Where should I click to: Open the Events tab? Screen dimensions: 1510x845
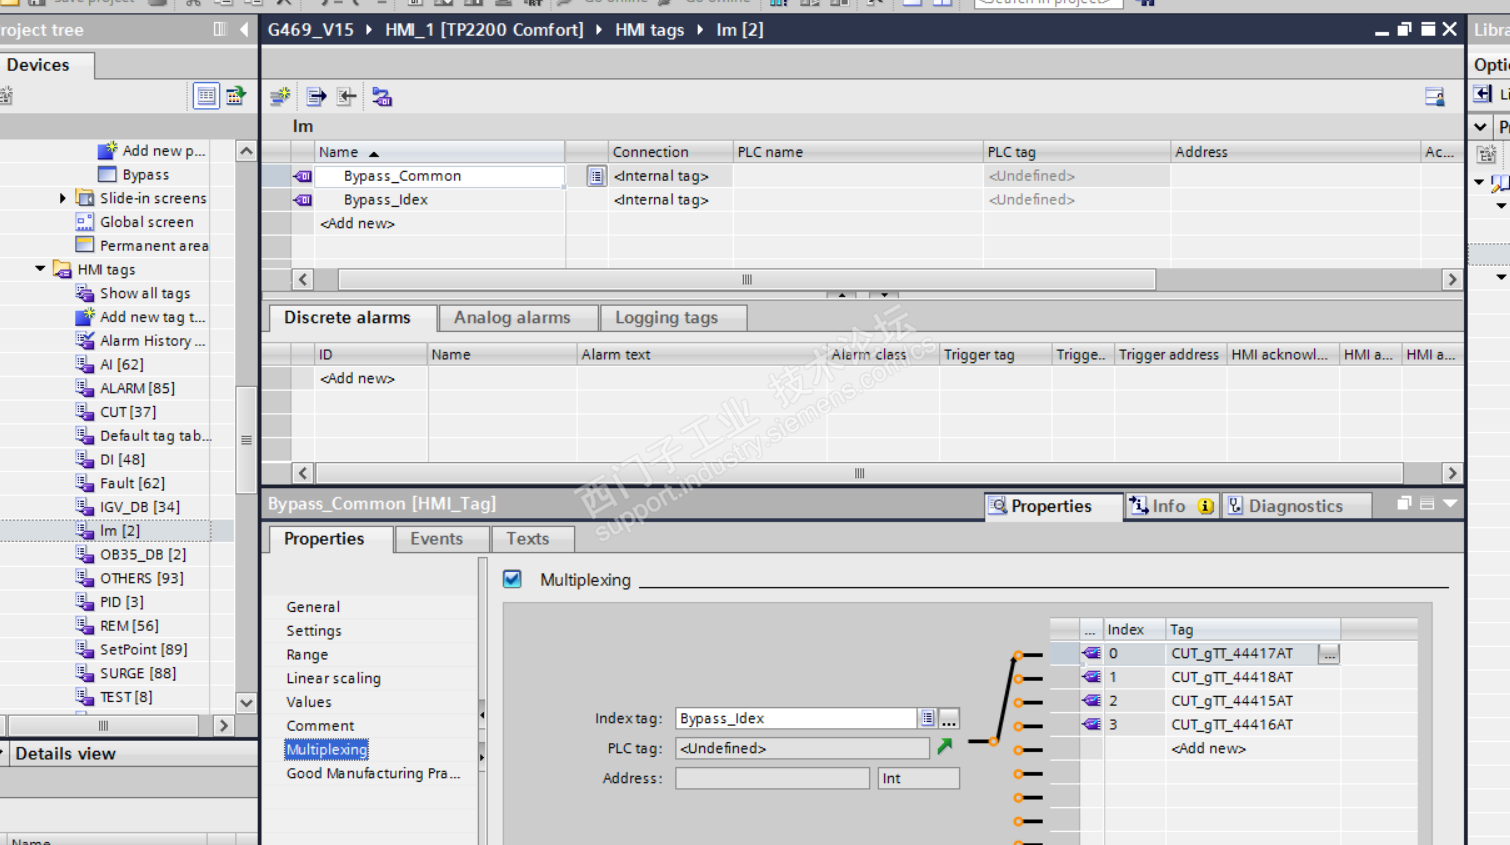point(437,539)
